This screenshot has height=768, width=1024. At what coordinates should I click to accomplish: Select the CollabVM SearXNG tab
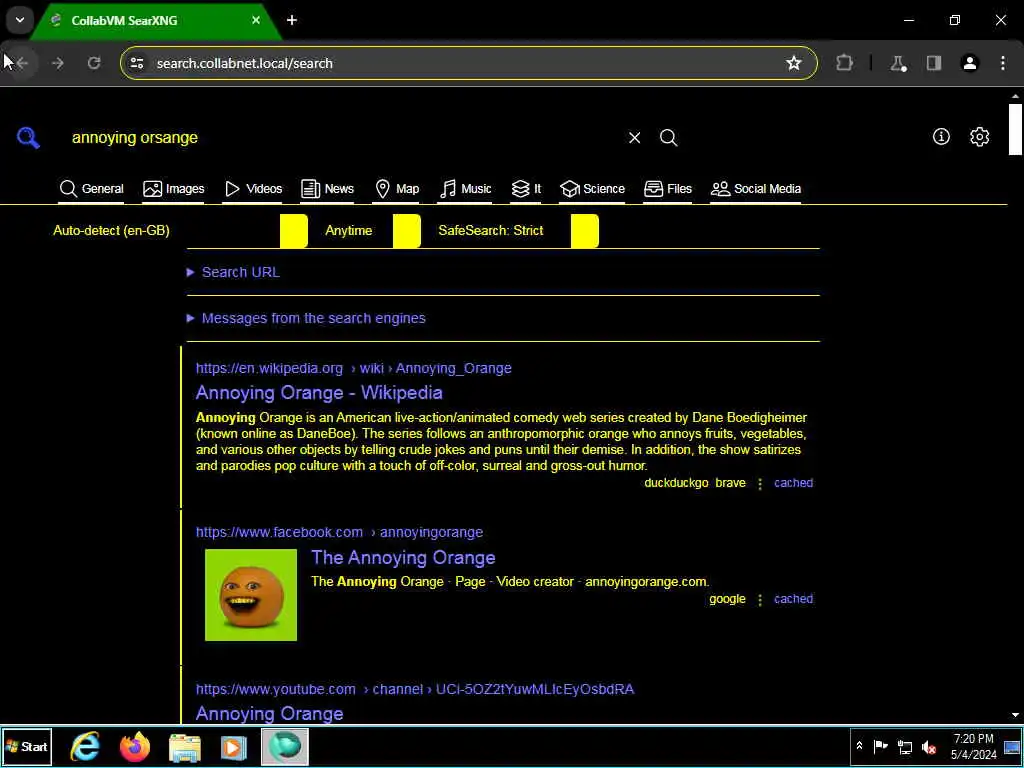click(155, 21)
